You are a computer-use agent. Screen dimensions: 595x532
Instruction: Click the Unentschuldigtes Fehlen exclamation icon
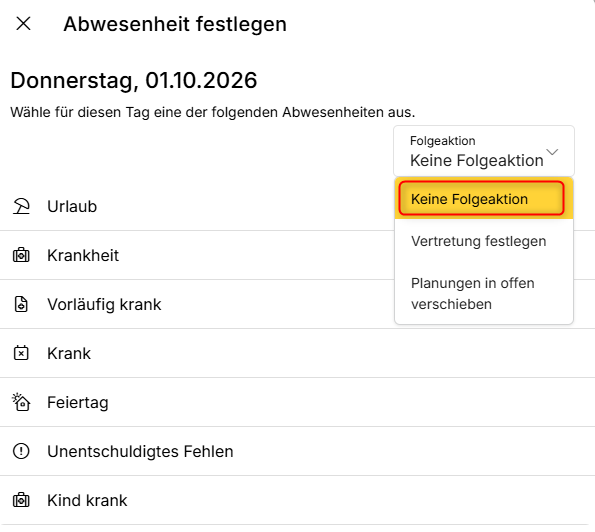coord(21,451)
